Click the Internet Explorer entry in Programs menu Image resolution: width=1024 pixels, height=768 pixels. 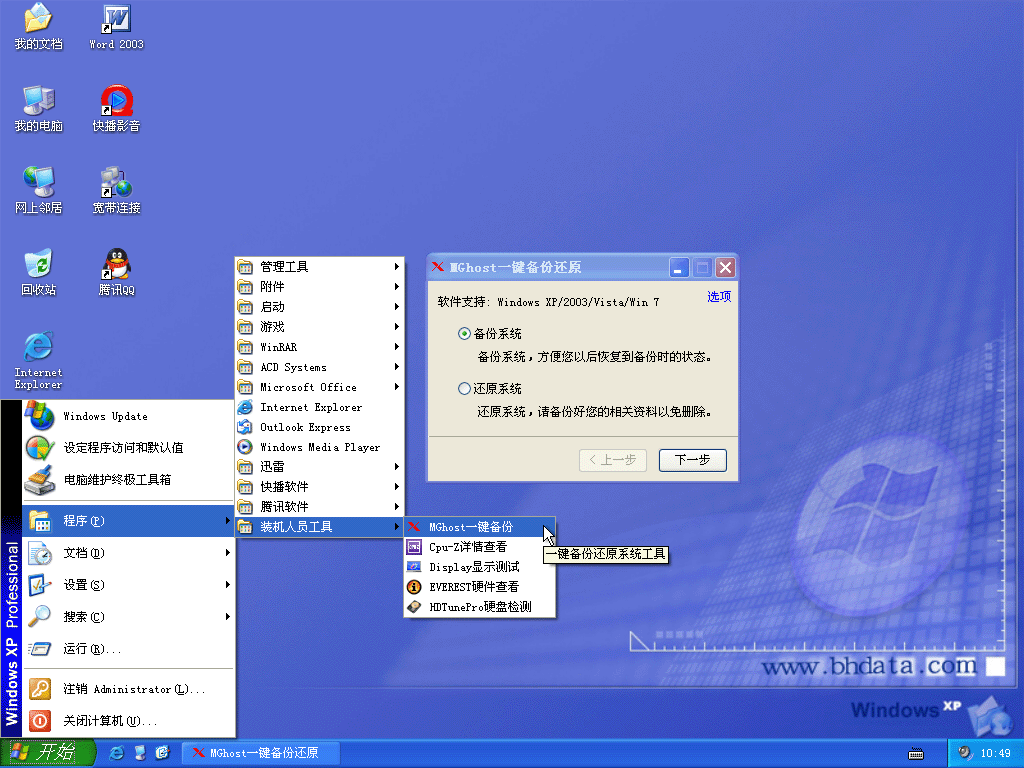(x=319, y=407)
